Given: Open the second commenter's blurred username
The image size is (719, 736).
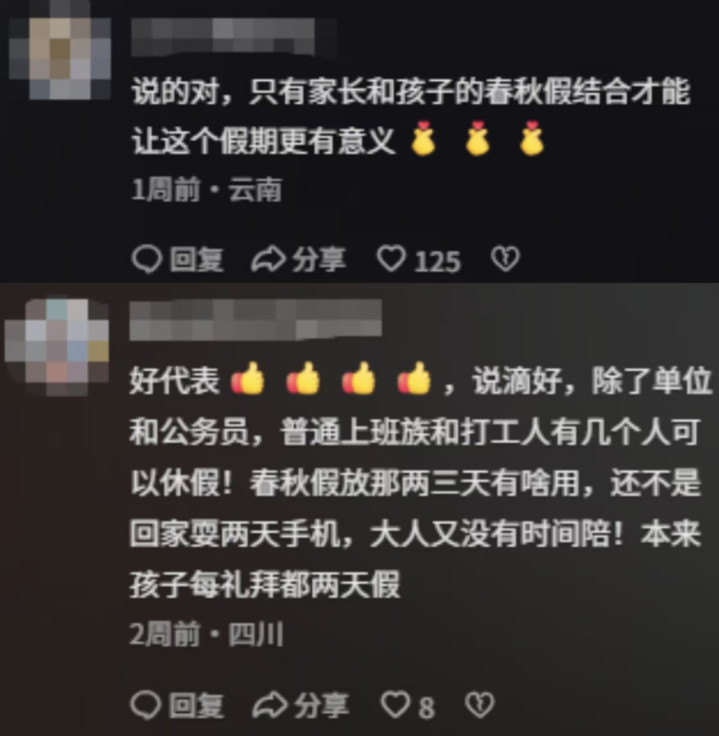Looking at the screenshot, I should coord(255,320).
